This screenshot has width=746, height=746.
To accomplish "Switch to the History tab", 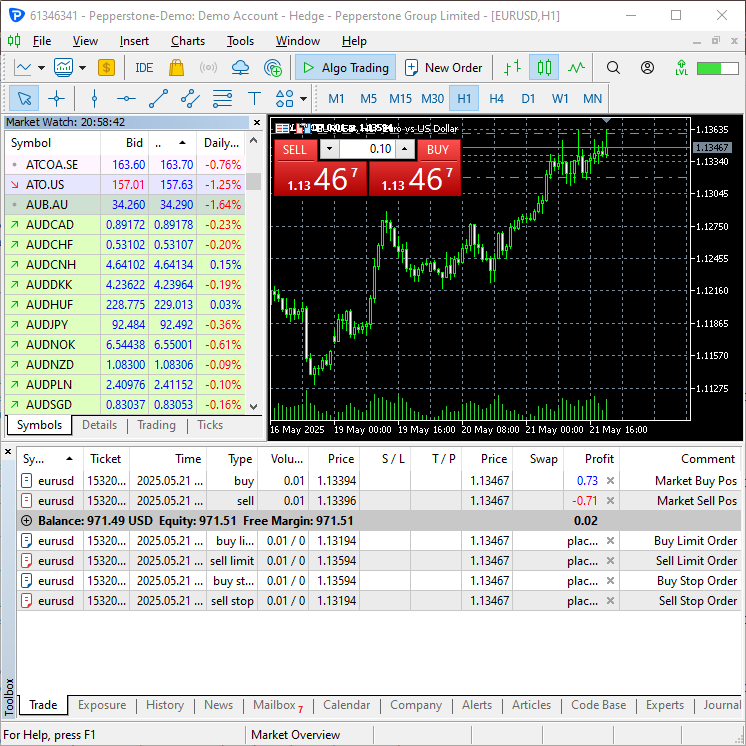I will pyautogui.click(x=165, y=705).
